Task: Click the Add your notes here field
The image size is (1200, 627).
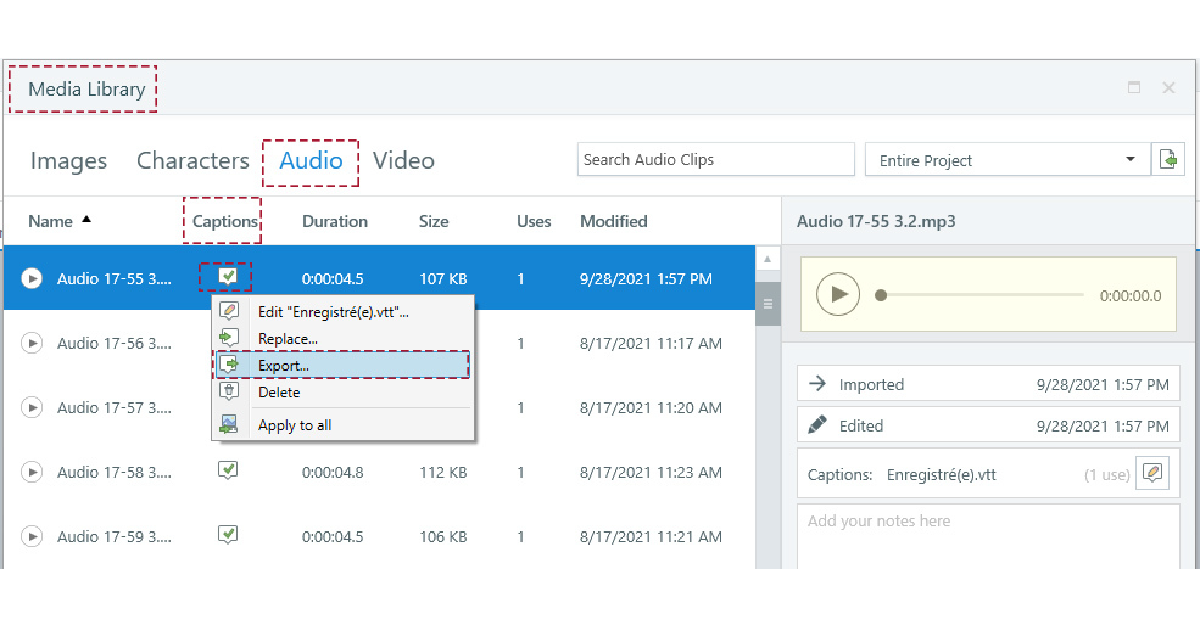Action: tap(988, 536)
